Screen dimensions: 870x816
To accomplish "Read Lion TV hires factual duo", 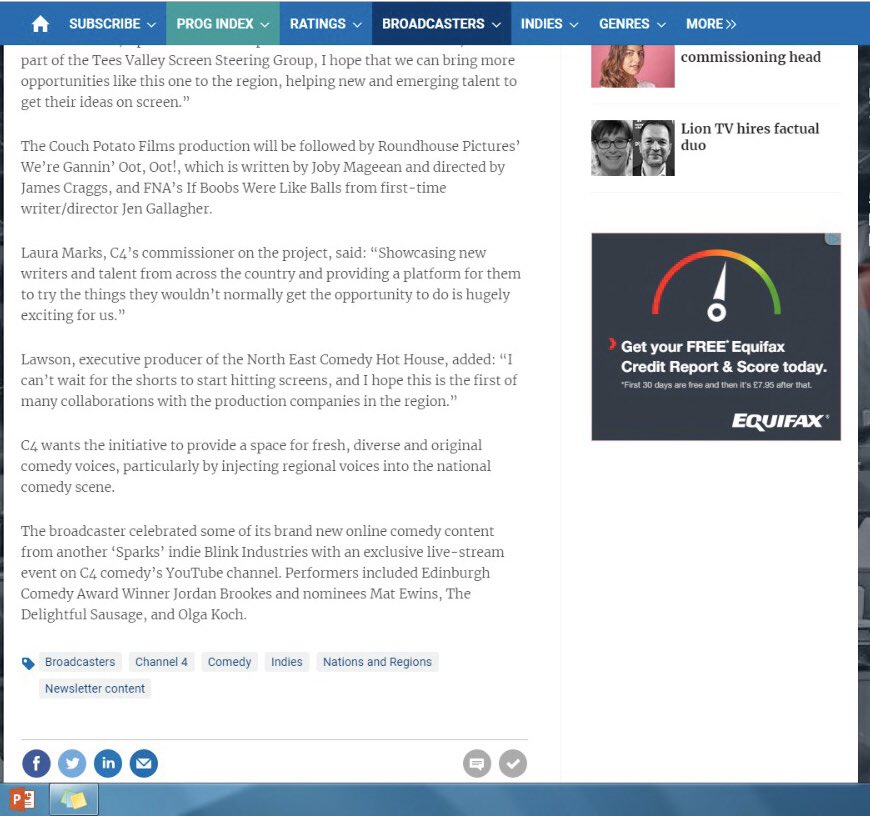I will (x=750, y=137).
